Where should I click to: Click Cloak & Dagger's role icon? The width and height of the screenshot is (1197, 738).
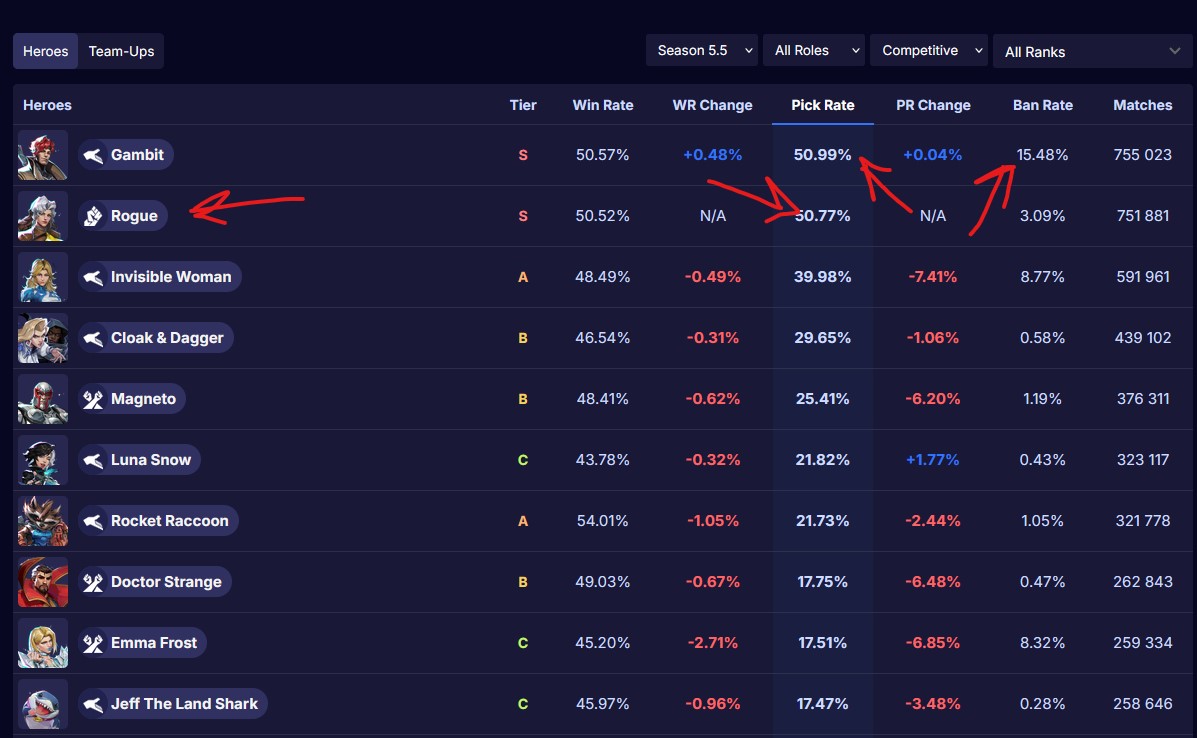(93, 338)
